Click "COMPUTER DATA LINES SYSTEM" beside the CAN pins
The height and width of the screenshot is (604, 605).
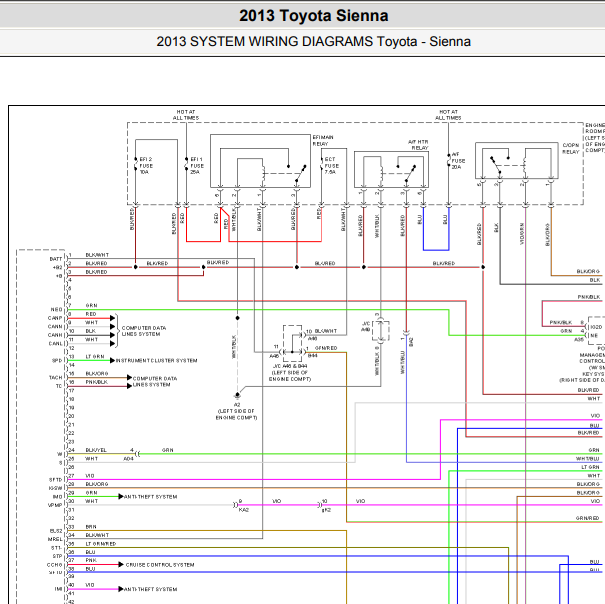[144, 331]
